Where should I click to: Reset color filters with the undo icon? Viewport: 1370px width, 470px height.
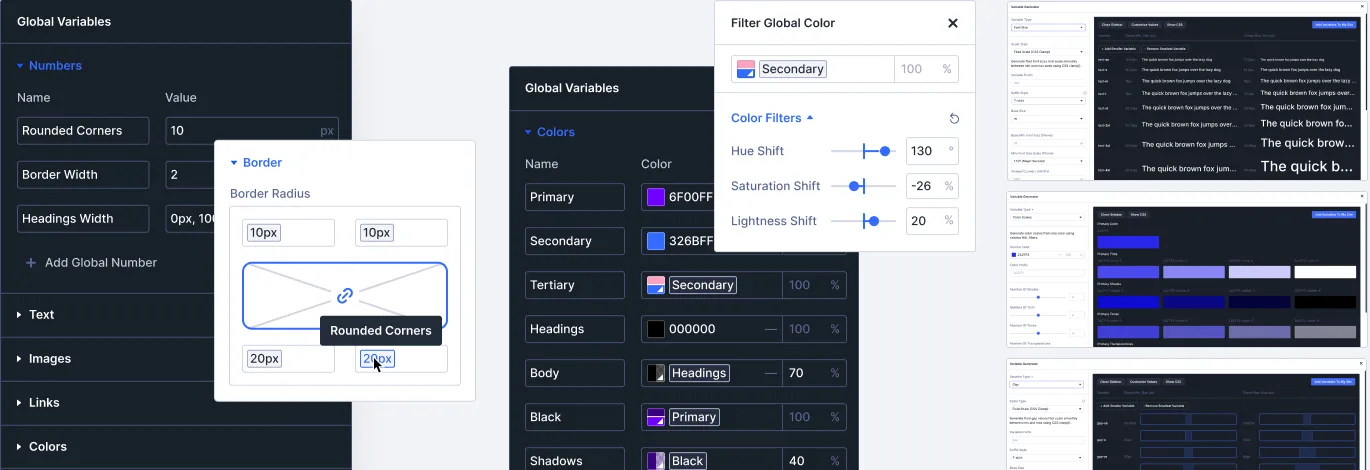click(x=954, y=118)
